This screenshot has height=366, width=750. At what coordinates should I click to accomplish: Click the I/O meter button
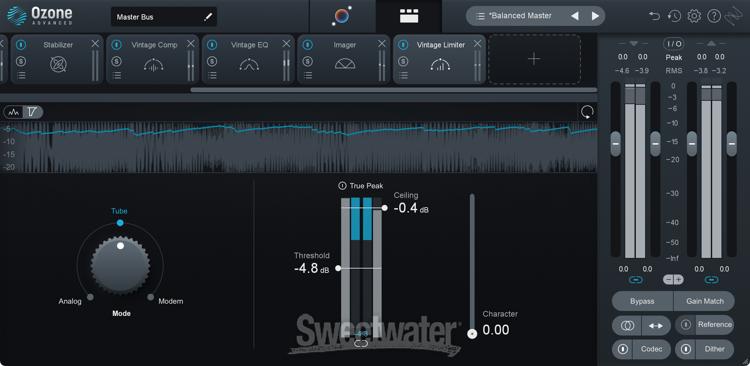click(673, 44)
